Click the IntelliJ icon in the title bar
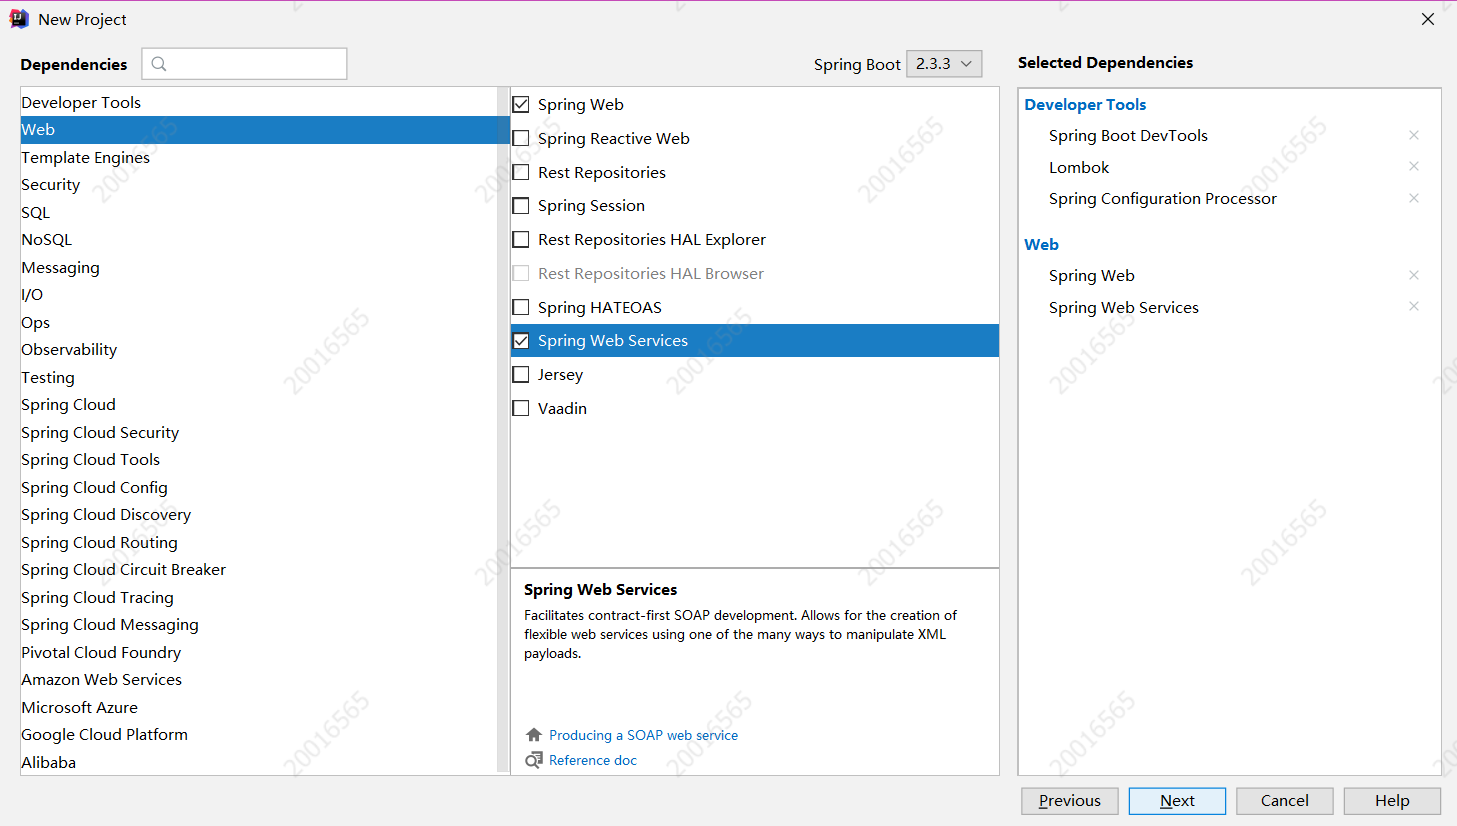Image resolution: width=1457 pixels, height=826 pixels. (19, 19)
